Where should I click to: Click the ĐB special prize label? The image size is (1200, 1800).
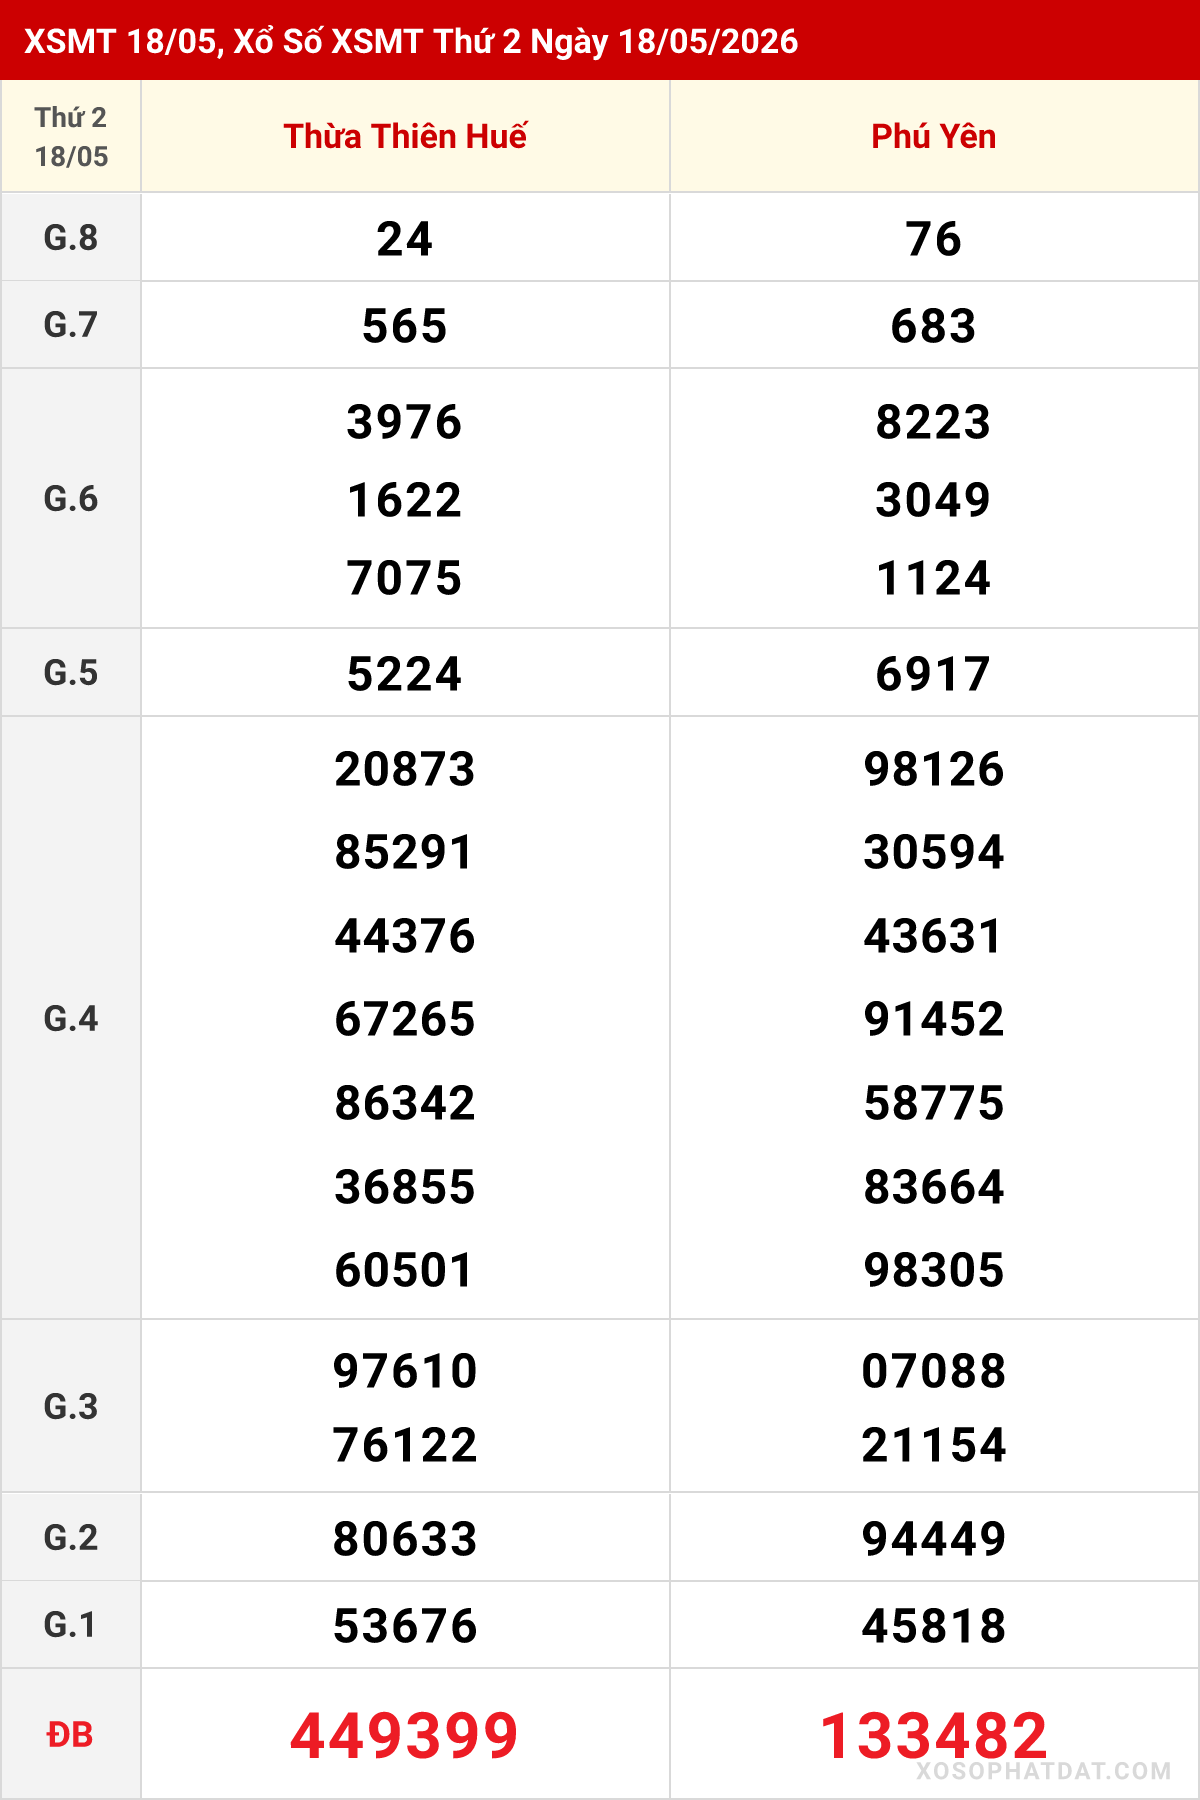[70, 1734]
